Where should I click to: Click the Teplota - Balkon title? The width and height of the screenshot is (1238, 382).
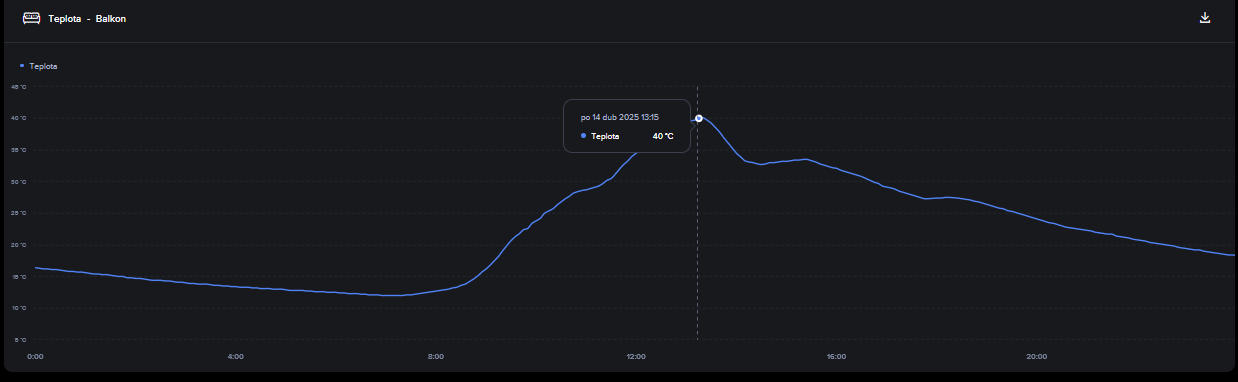(x=87, y=19)
